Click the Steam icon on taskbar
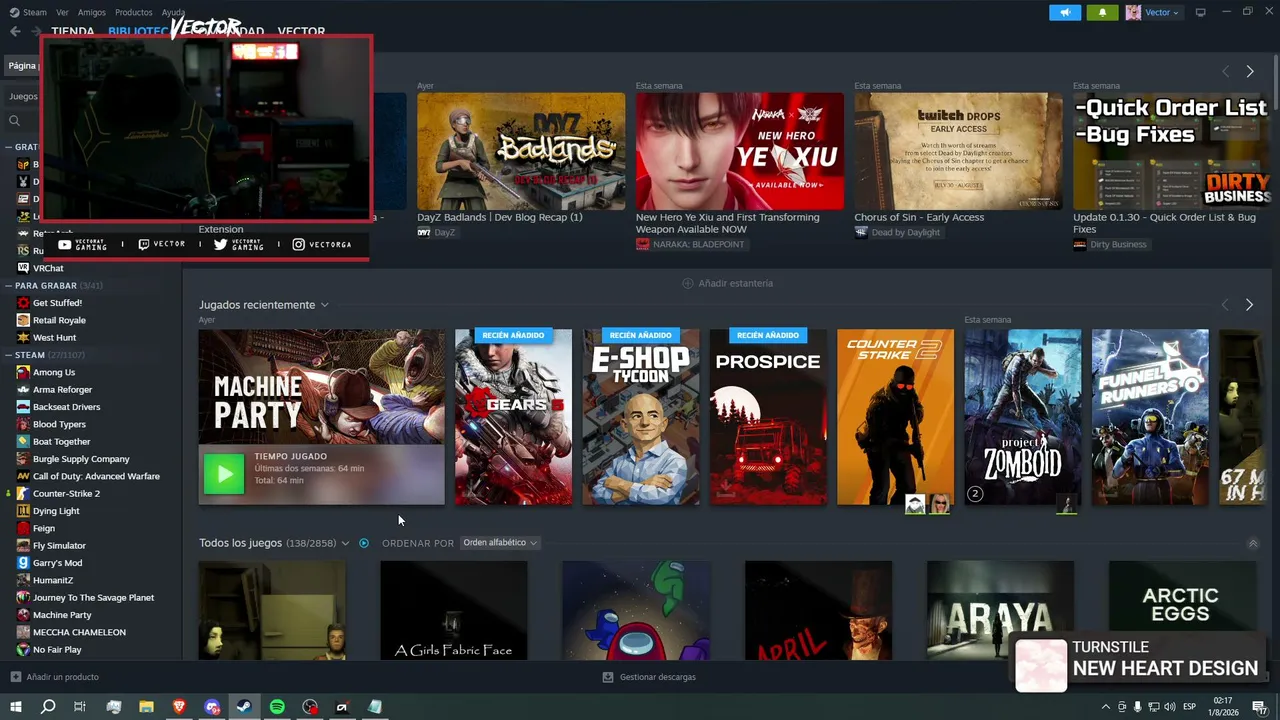This screenshot has height=720, width=1280. click(x=244, y=707)
